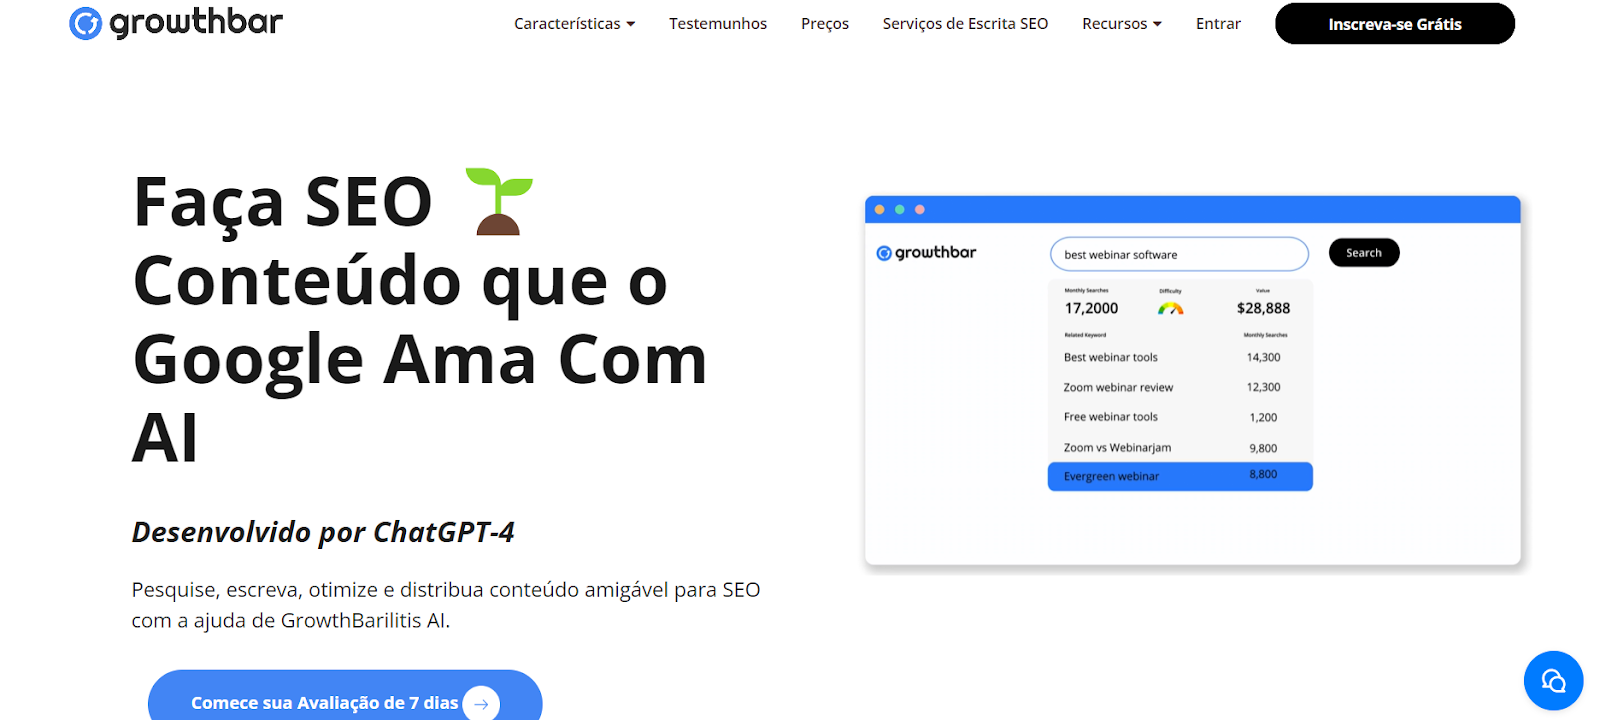Click the arrow icon on trial button
1600x720 pixels.
click(481, 704)
